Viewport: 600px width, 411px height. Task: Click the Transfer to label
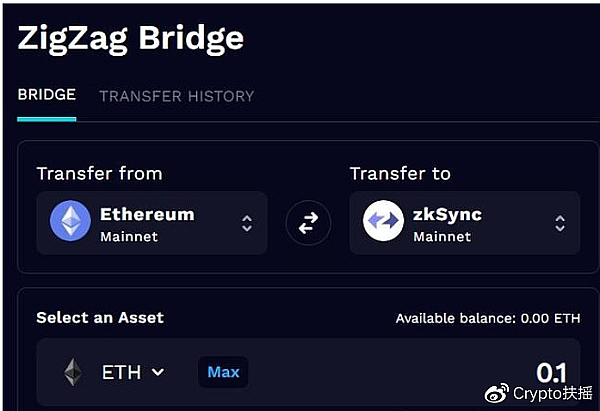pyautogui.click(x=400, y=173)
